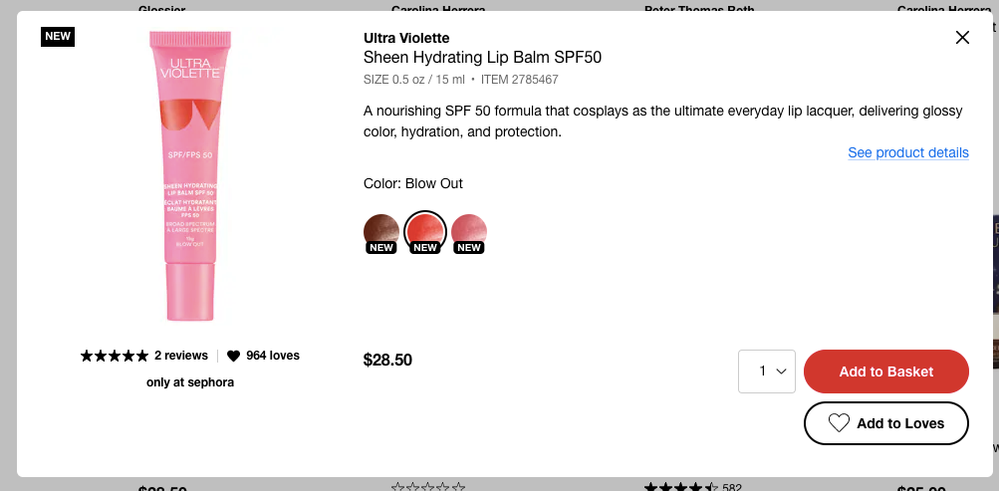Screen dimensions: 999x491
Task: Open the 2 reviews link
Action: click(181, 355)
